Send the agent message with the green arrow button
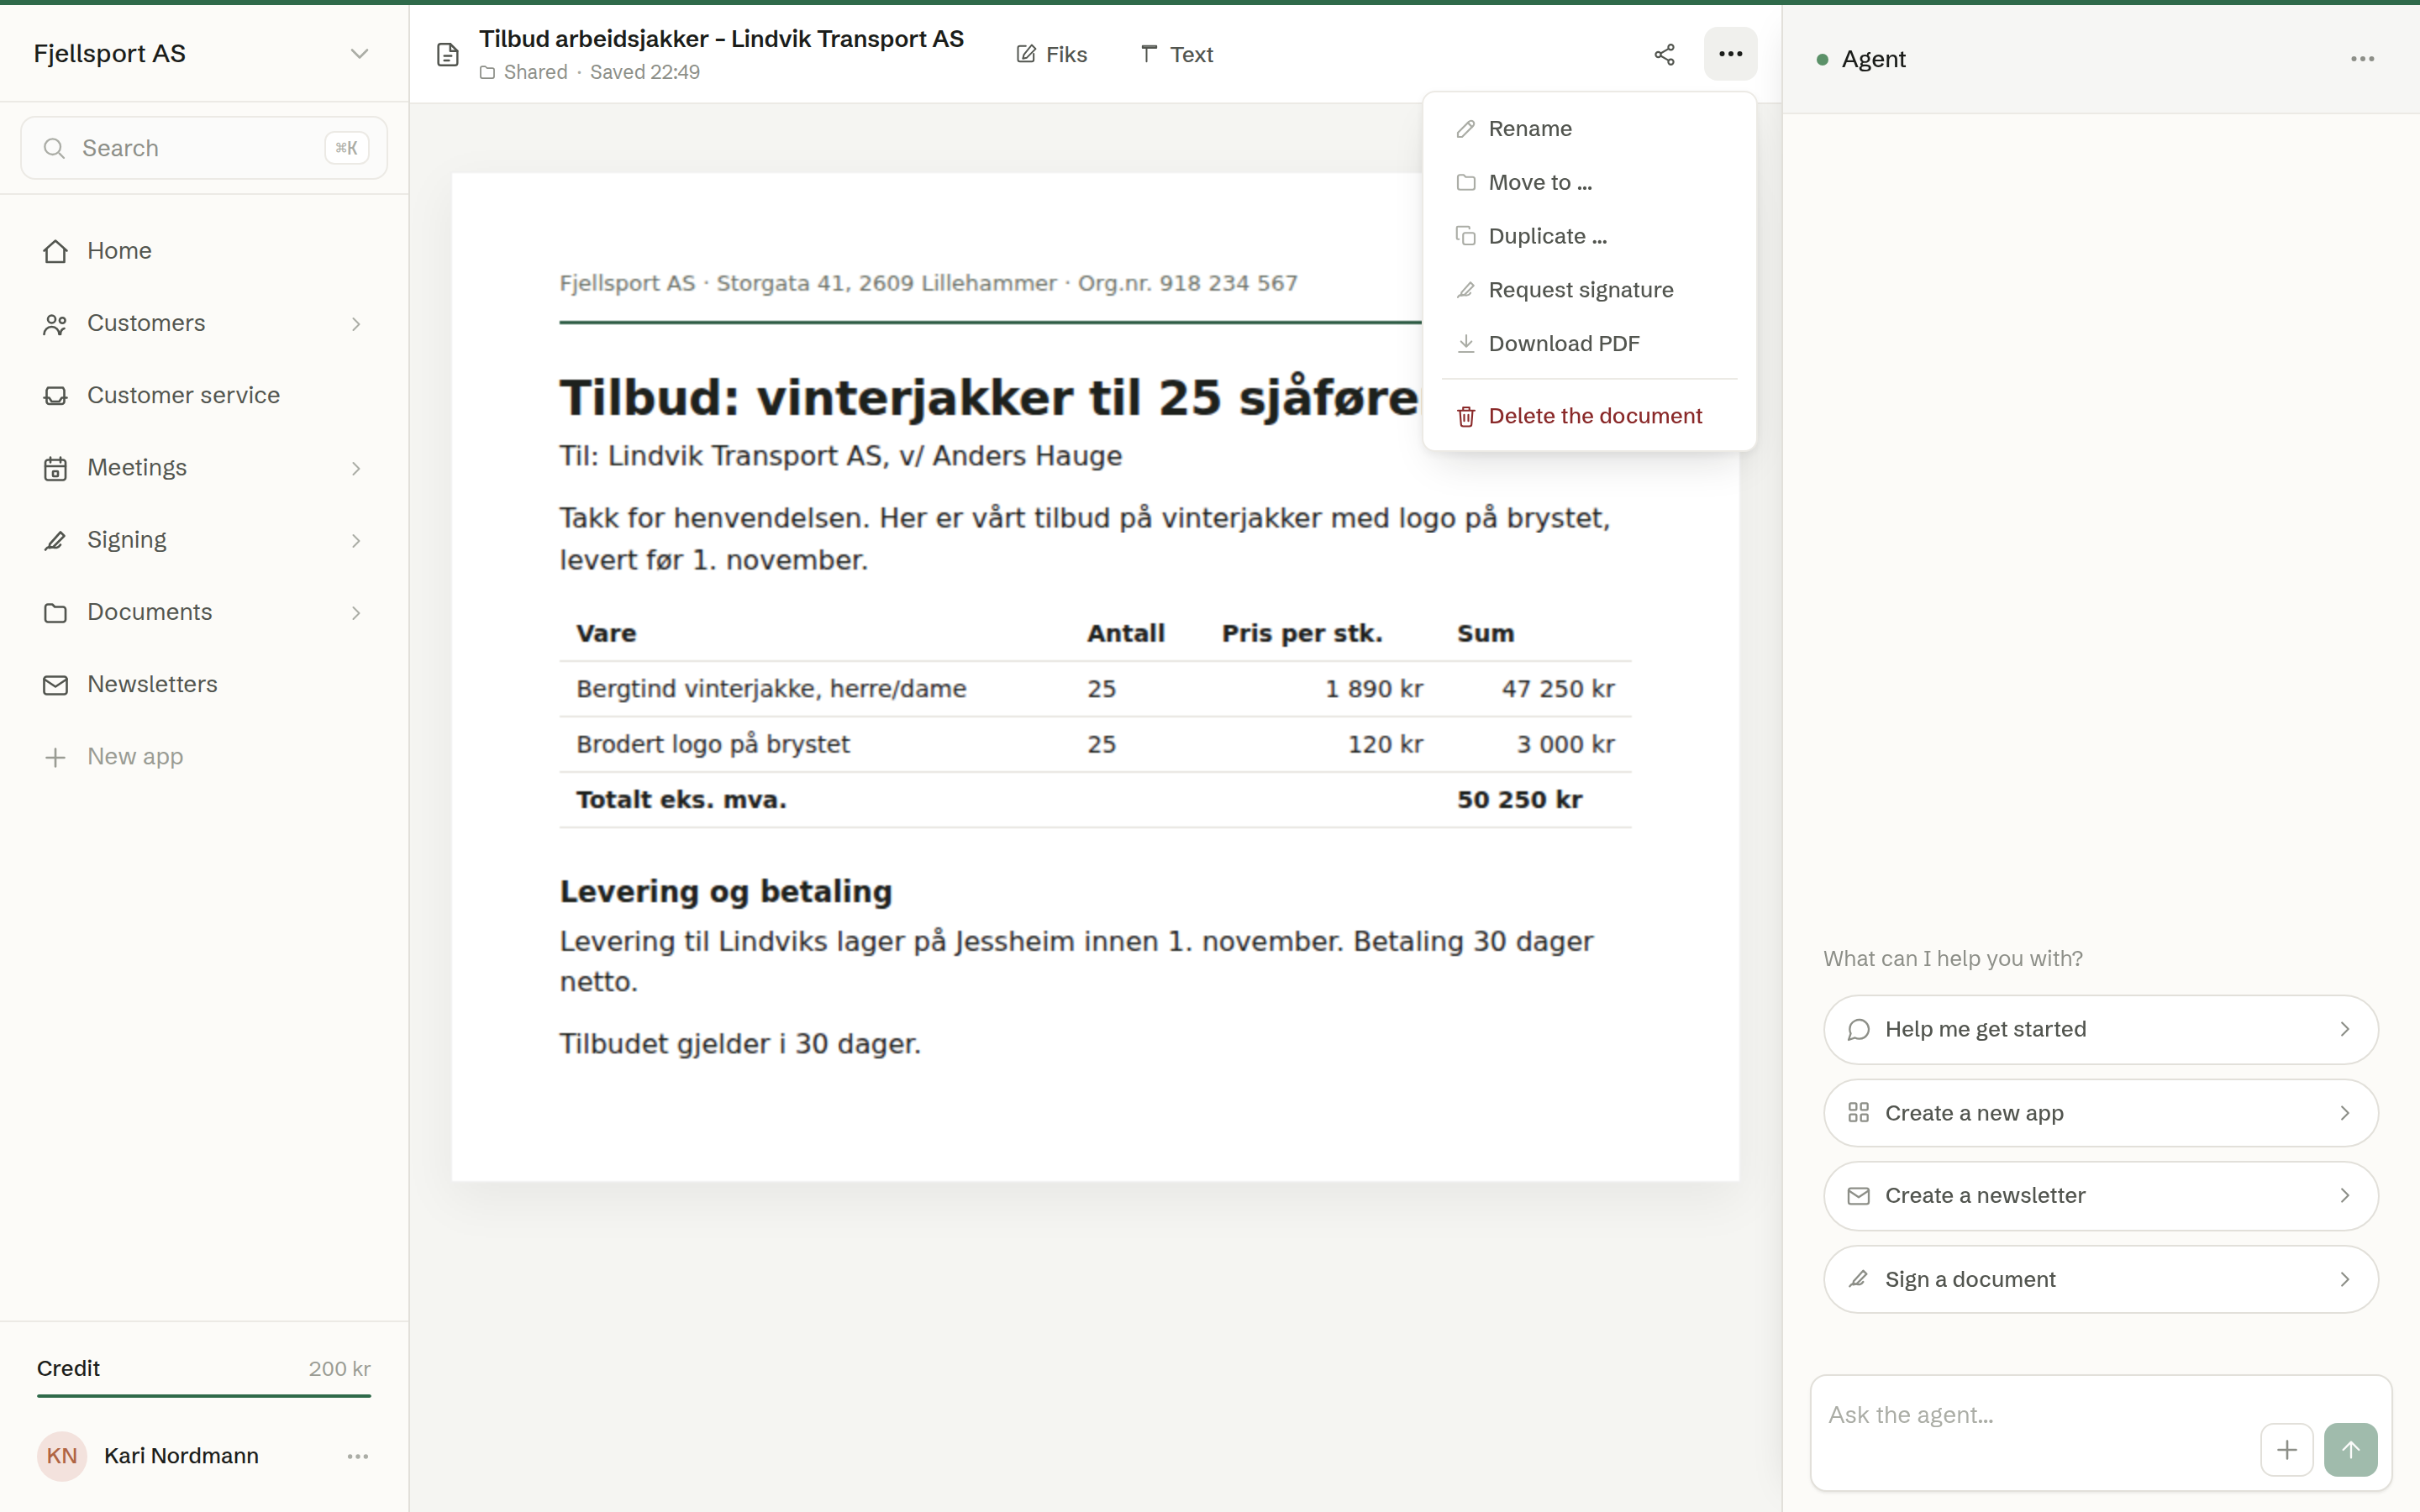This screenshot has height=1512, width=2420. click(x=2350, y=1449)
